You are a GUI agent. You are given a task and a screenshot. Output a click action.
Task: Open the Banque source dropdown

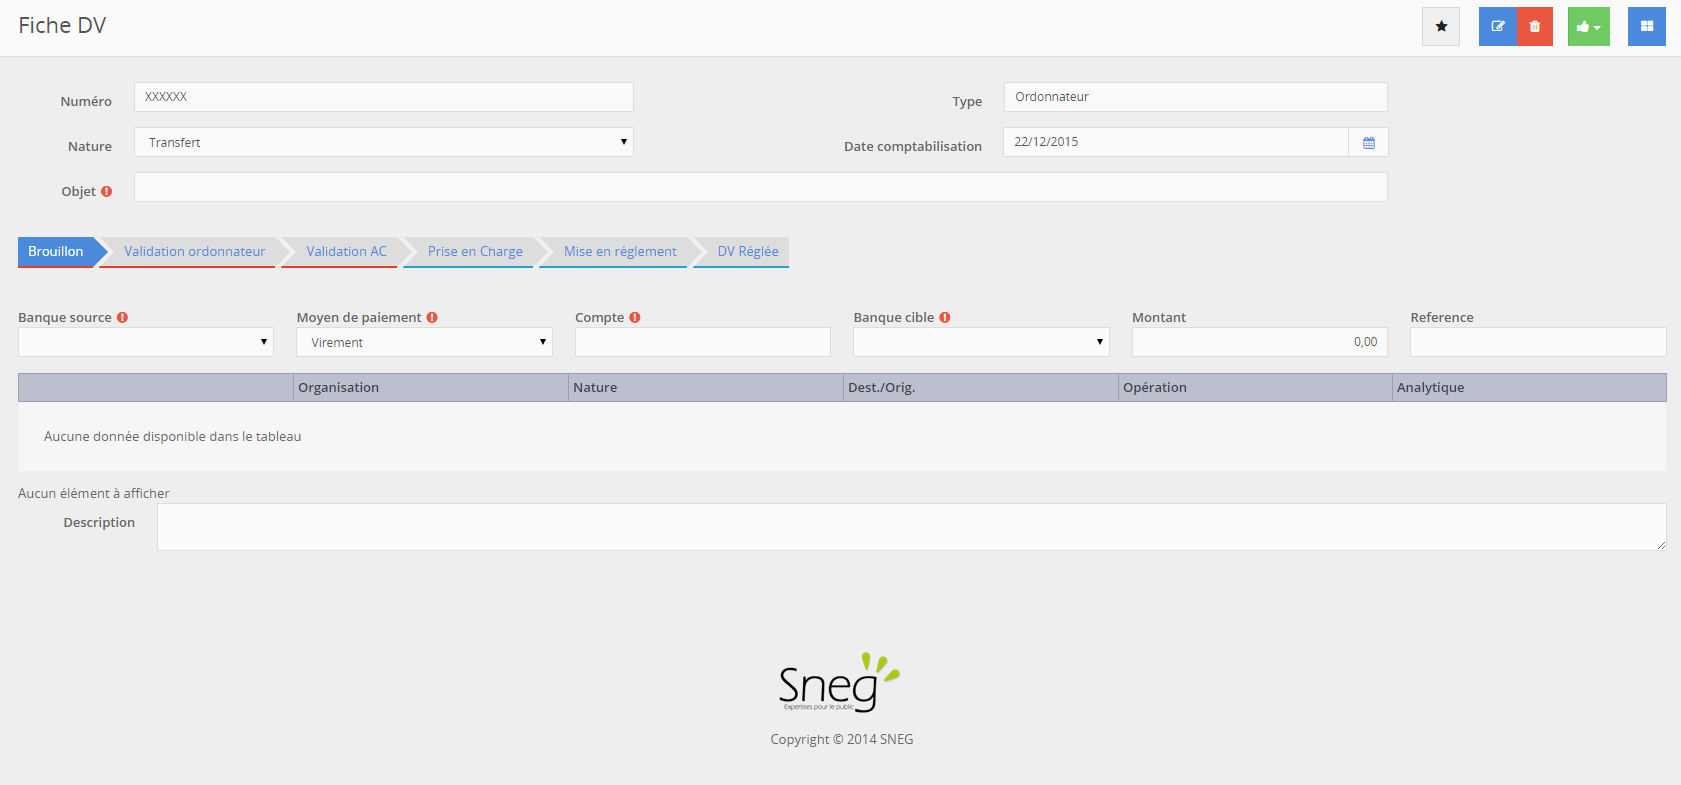click(x=146, y=342)
